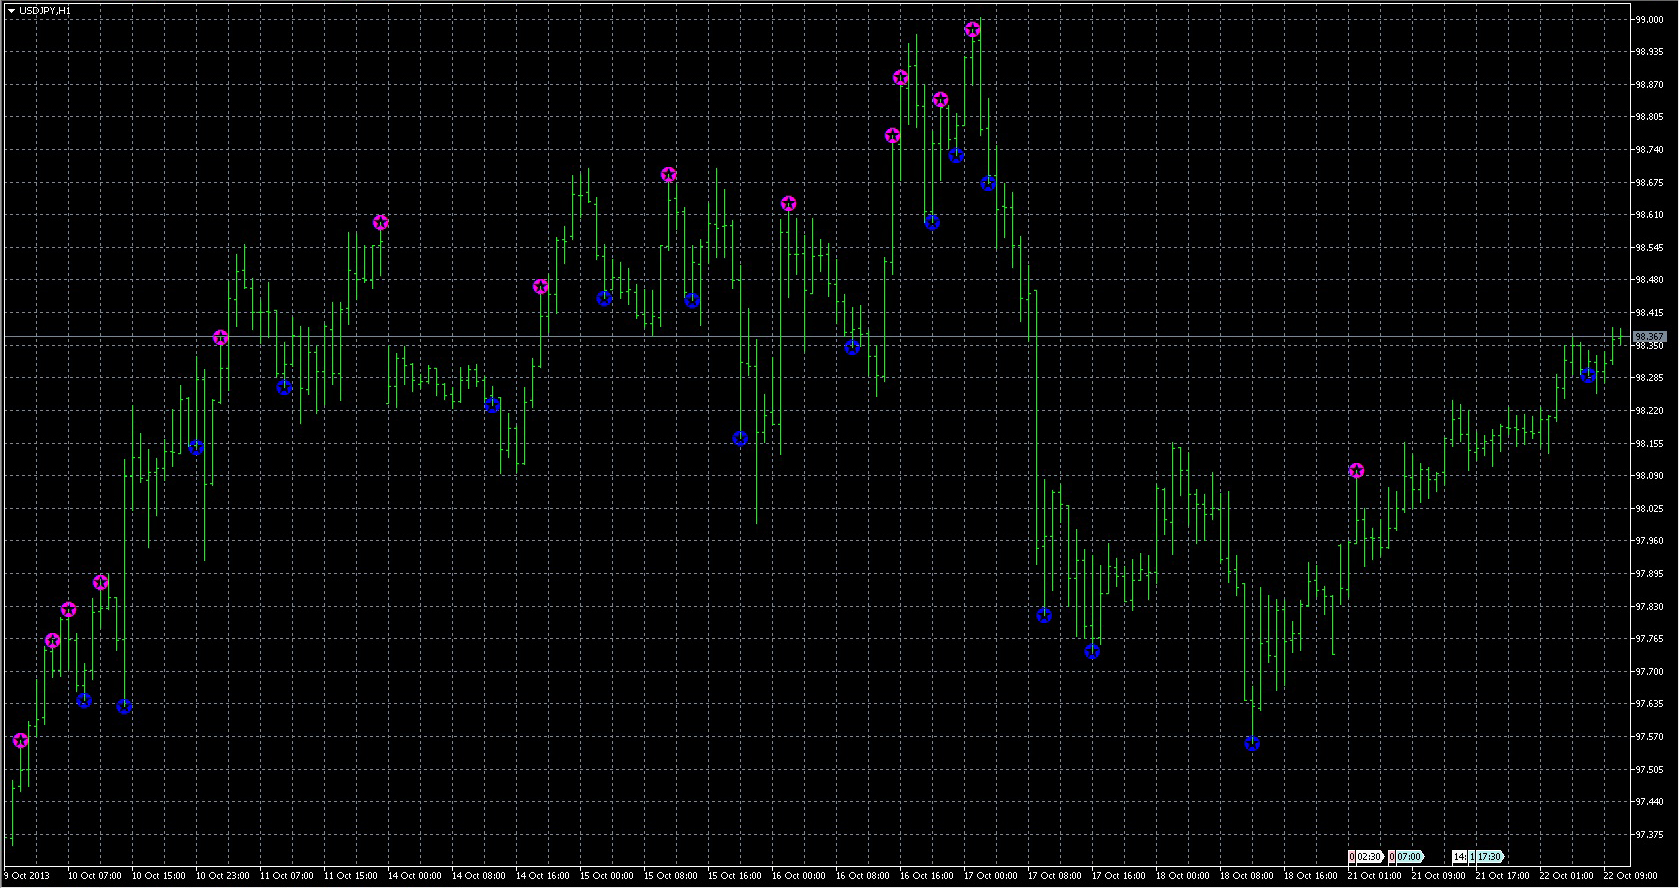Click the 02:30 time flag
1680x888 pixels.
(1367, 857)
